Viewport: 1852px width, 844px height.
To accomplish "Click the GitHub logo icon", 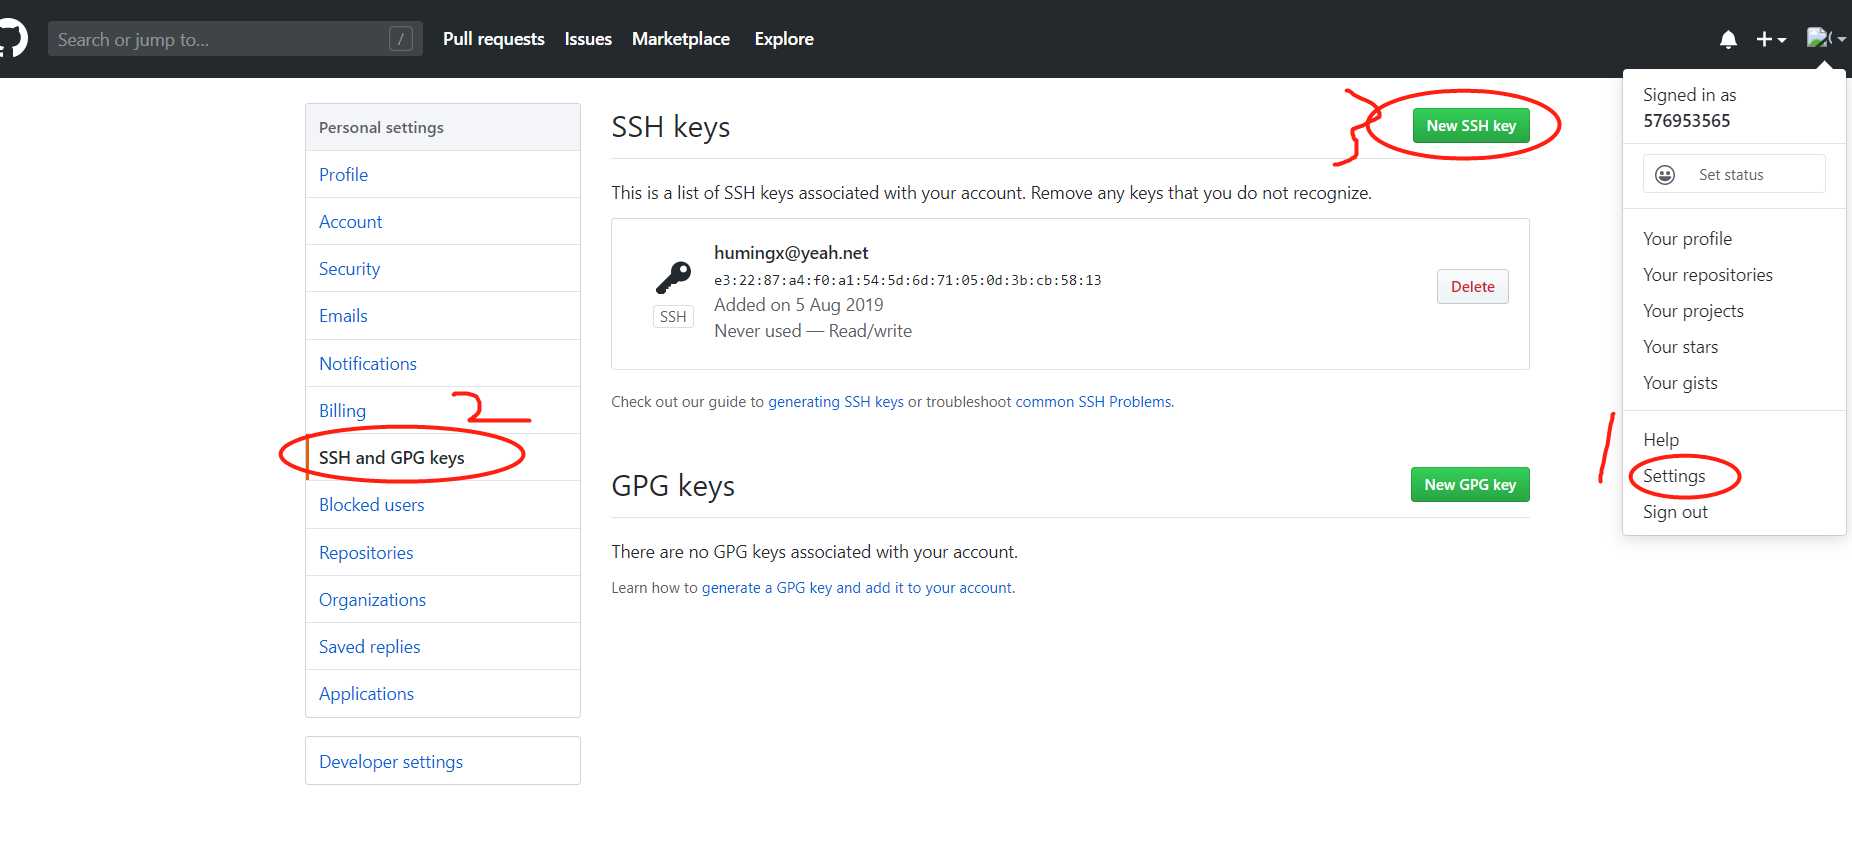I will 12,39.
